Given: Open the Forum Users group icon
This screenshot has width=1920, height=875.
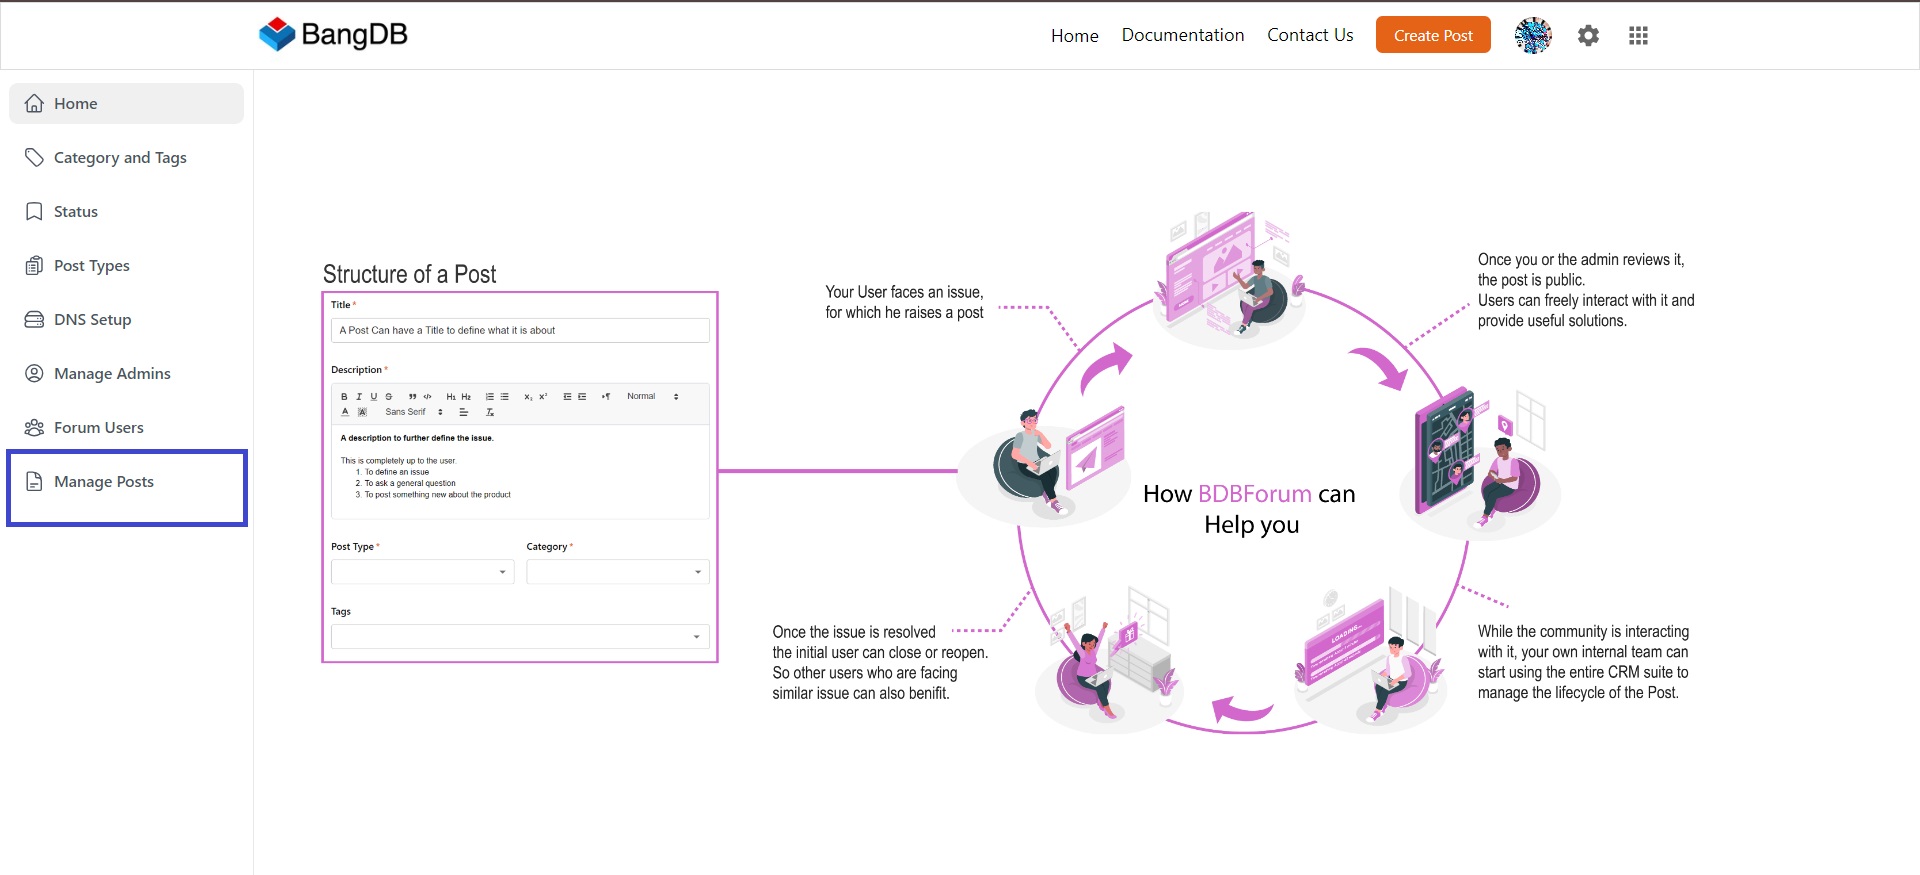Looking at the screenshot, I should [34, 428].
